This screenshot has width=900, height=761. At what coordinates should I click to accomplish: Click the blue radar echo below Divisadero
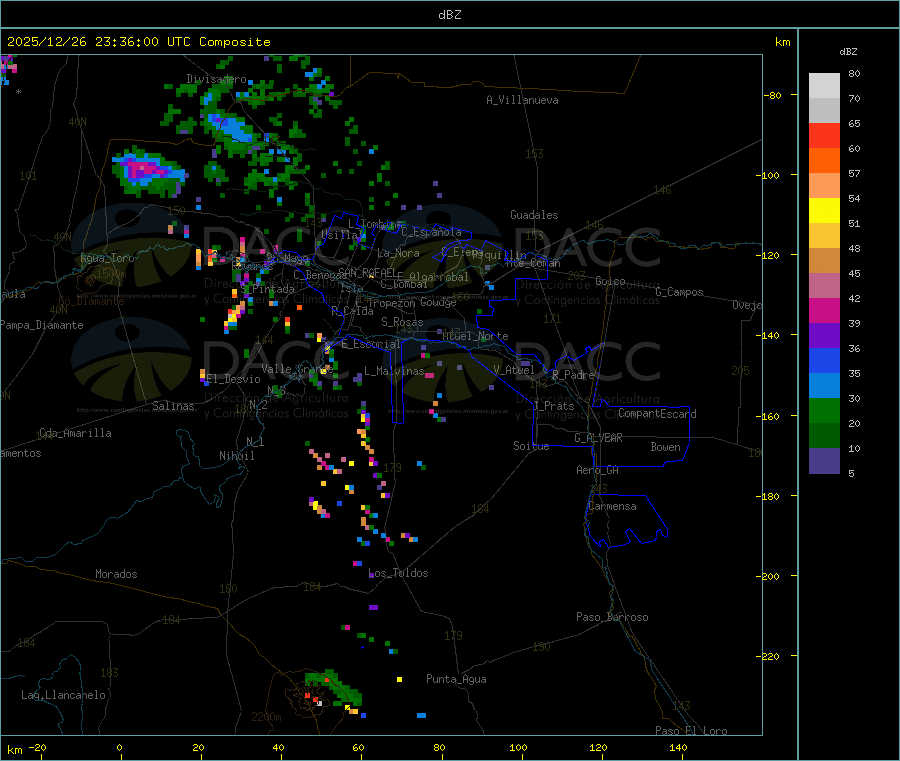tap(231, 128)
